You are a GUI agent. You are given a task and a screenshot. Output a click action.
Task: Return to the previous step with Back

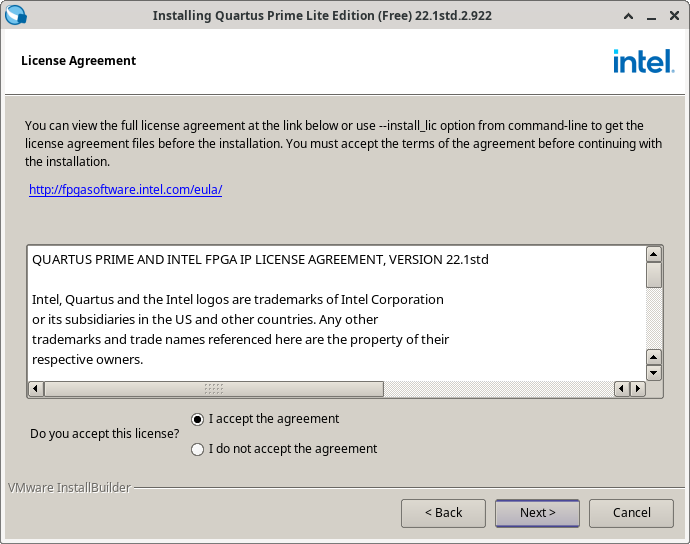tap(443, 513)
